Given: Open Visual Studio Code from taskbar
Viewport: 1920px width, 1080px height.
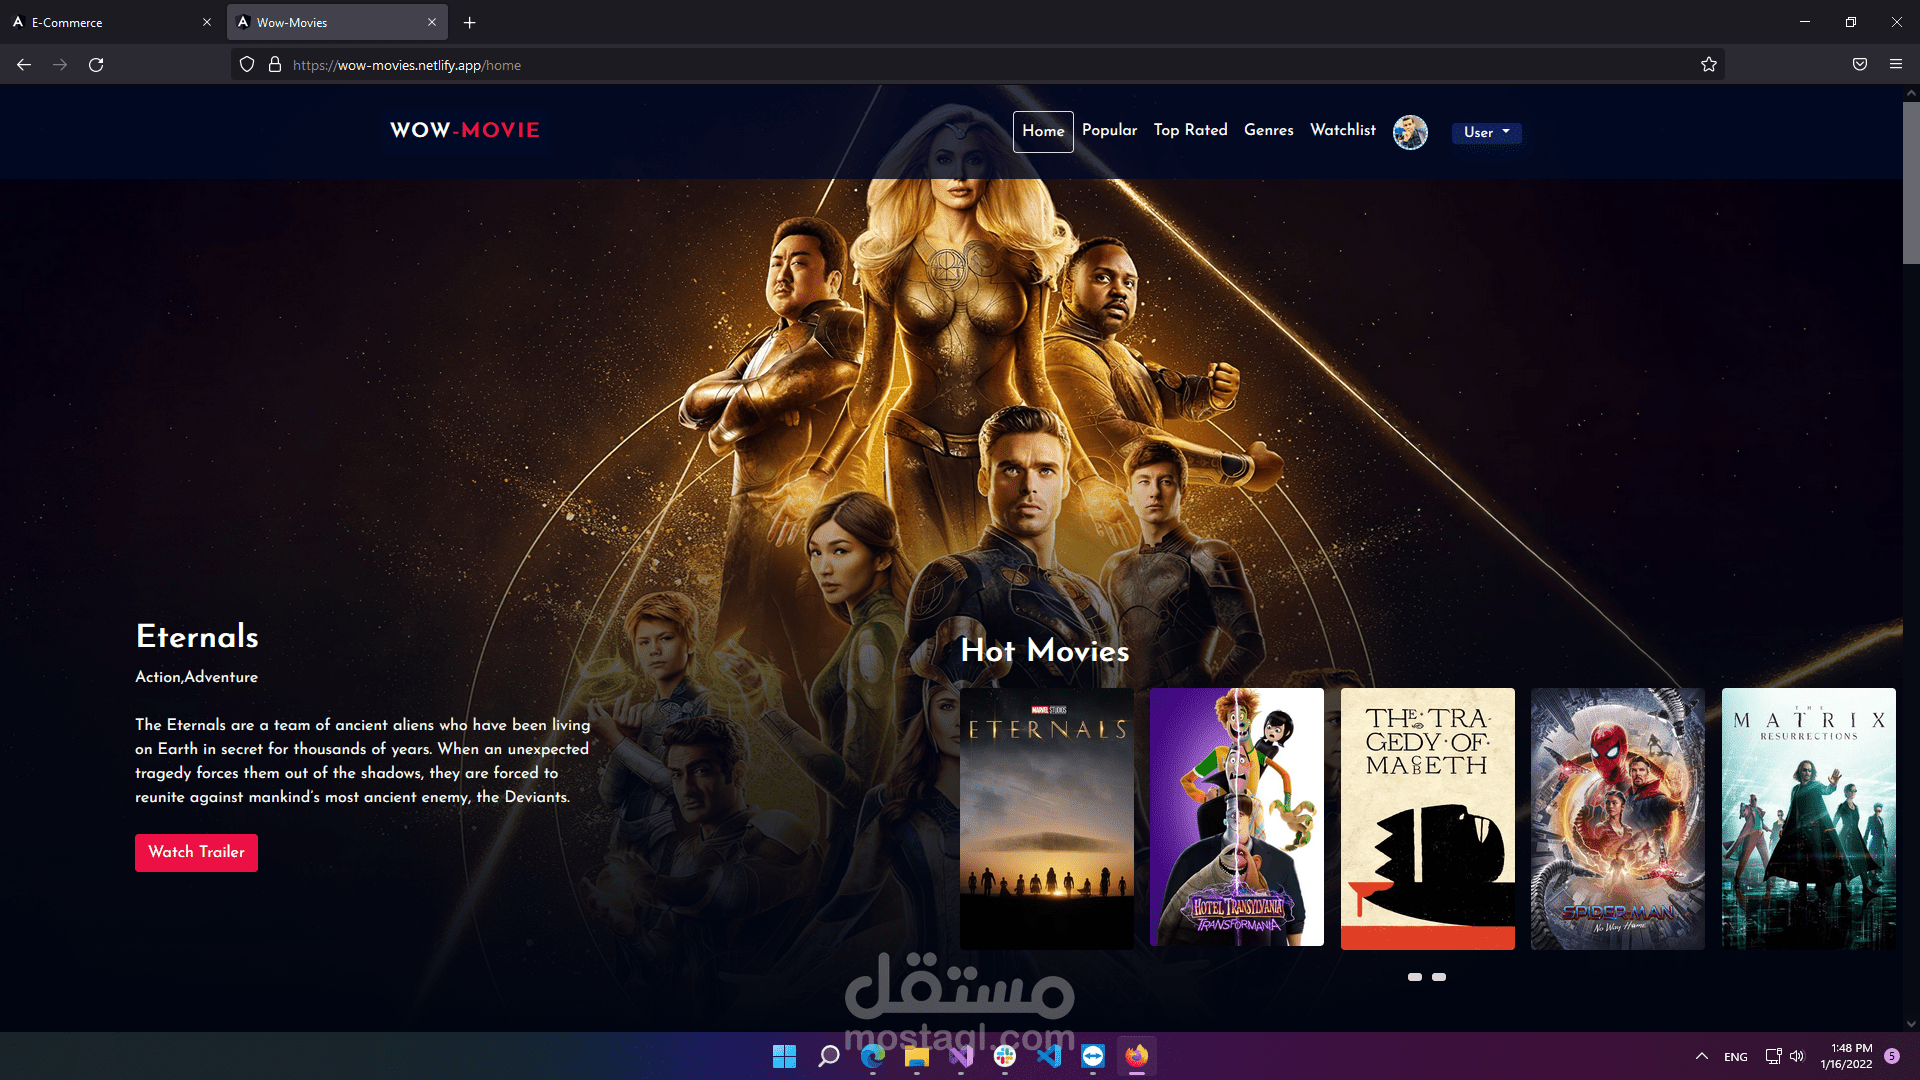Looking at the screenshot, I should (x=1049, y=1056).
